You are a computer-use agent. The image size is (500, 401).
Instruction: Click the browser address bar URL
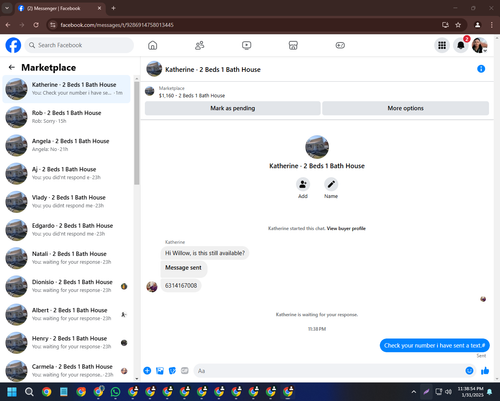(x=117, y=25)
